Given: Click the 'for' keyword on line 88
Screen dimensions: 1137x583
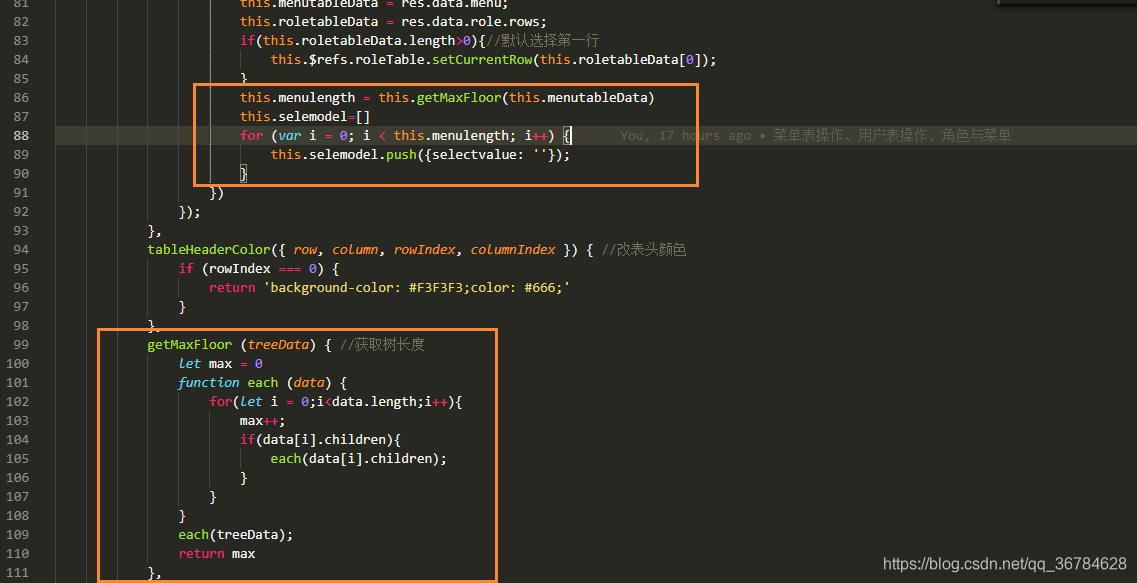Looking at the screenshot, I should (x=252, y=136).
